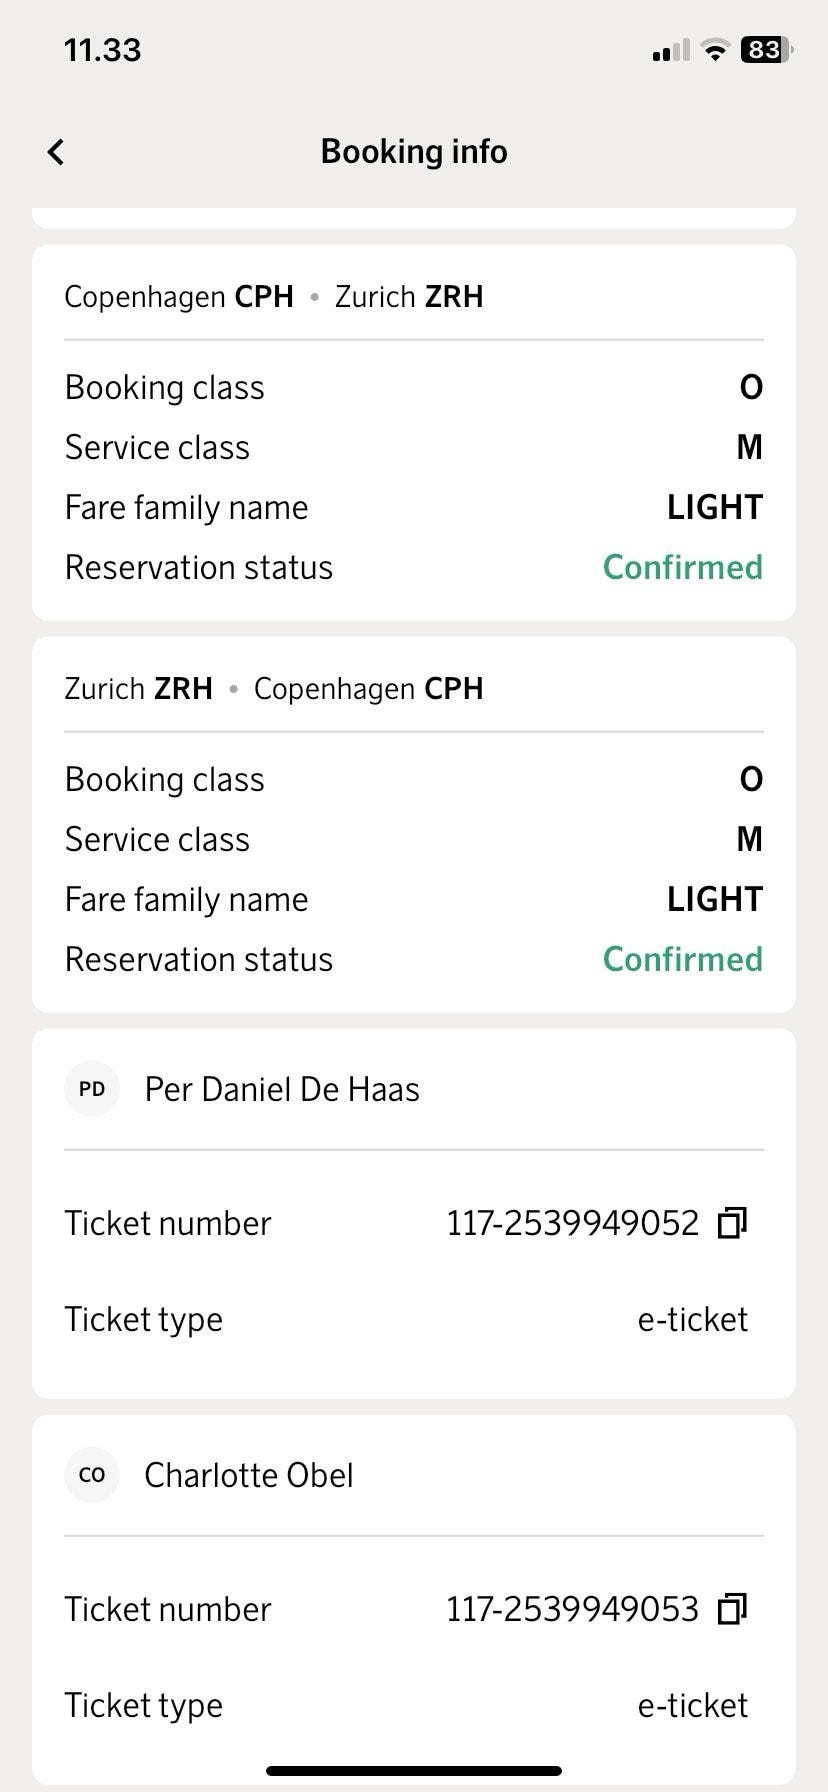This screenshot has height=1792, width=828.
Task: Tap the cellular signal bars
Action: (x=670, y=51)
